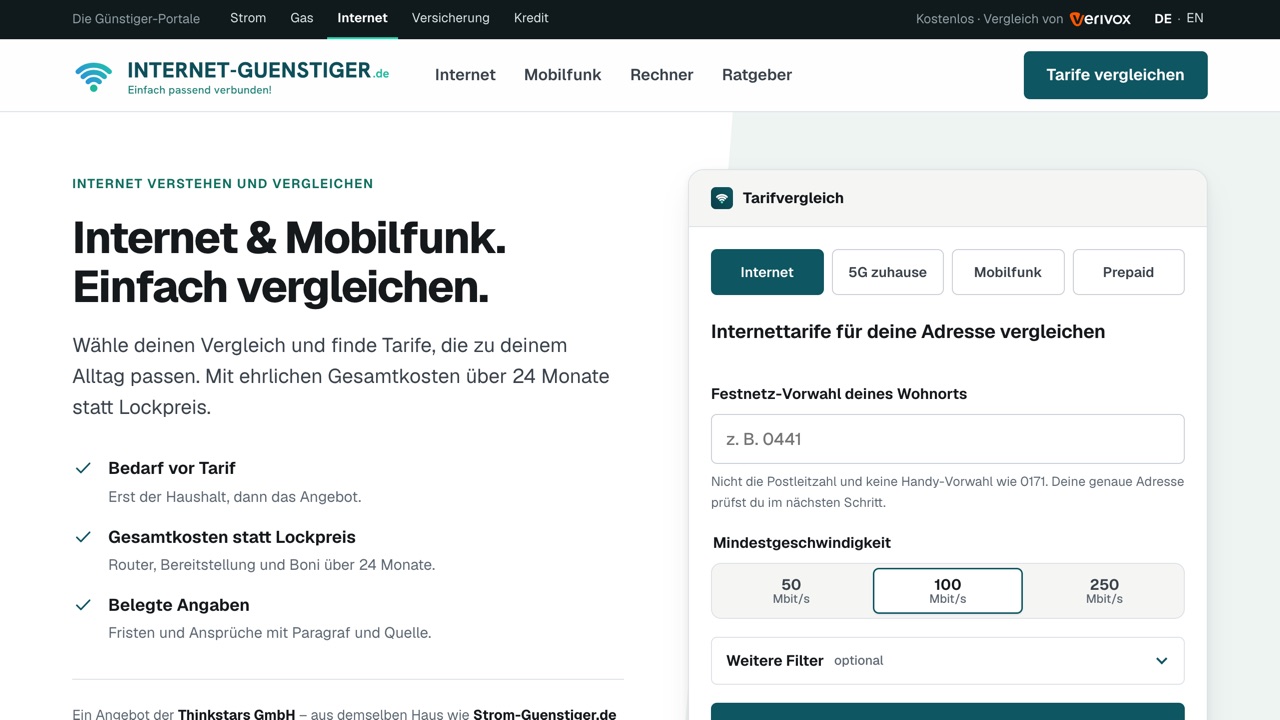Open the Kredit portal link
The width and height of the screenshot is (1280, 720).
point(531,18)
